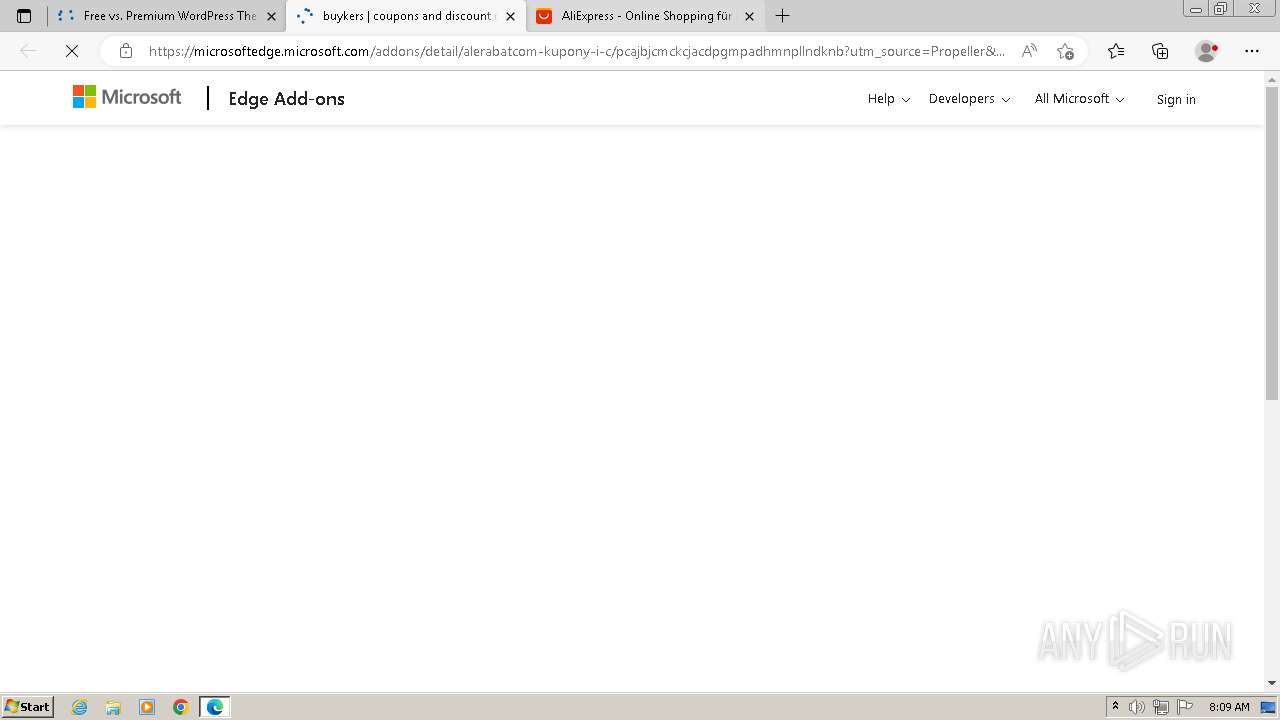Expand the Developers dropdown
Viewport: 1280px width, 720px height.
(x=969, y=99)
